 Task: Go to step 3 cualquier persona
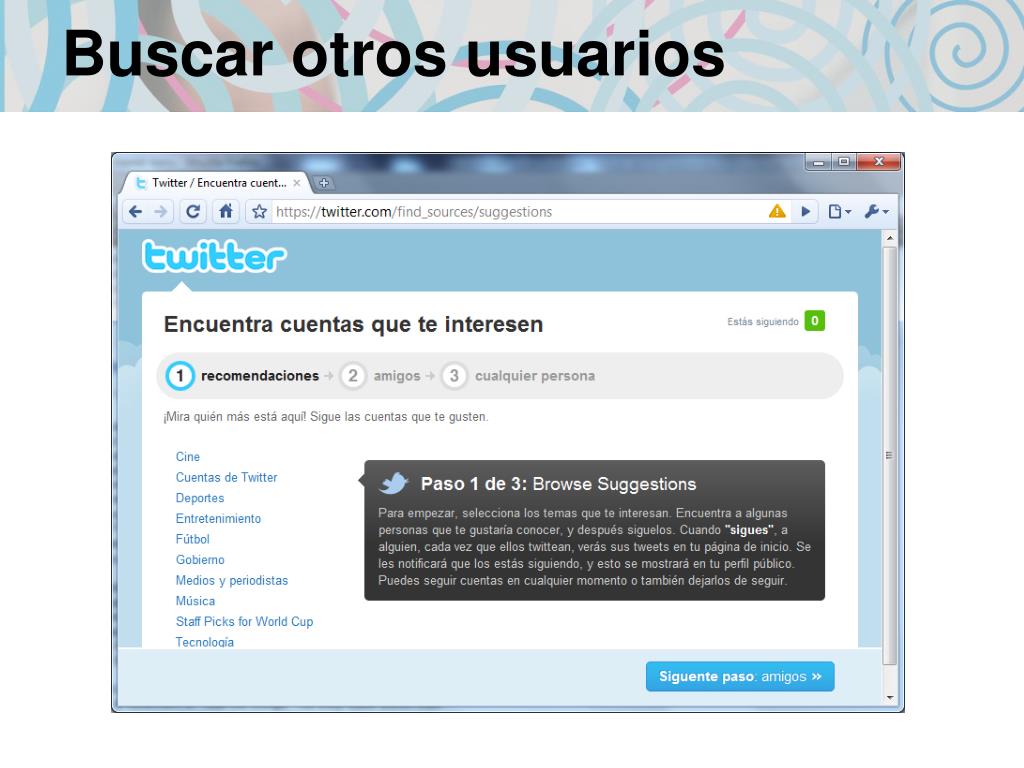519,376
